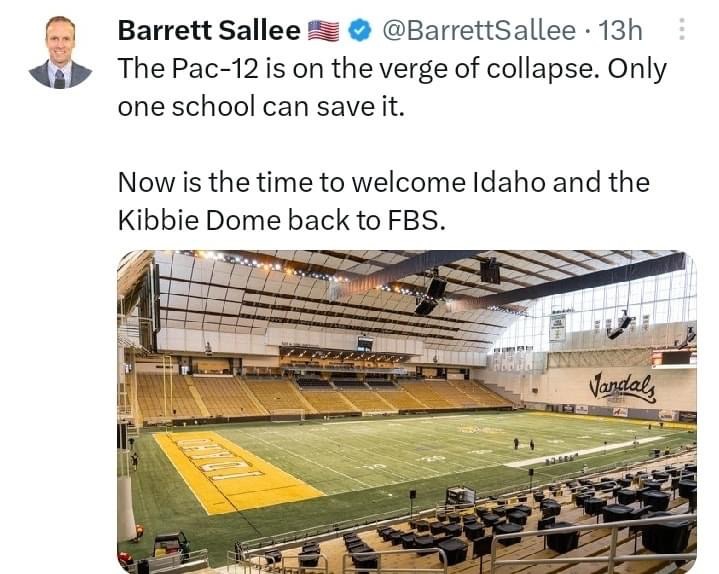Click the US flag emoji beside name

324,31
